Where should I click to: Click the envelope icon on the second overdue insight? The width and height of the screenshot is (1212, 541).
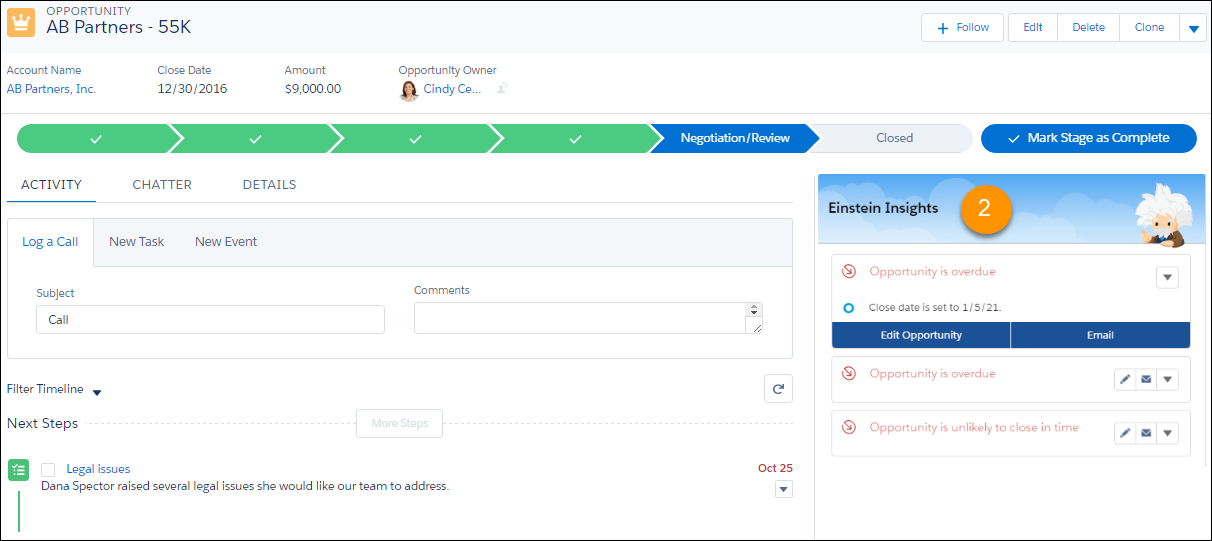tap(1146, 379)
